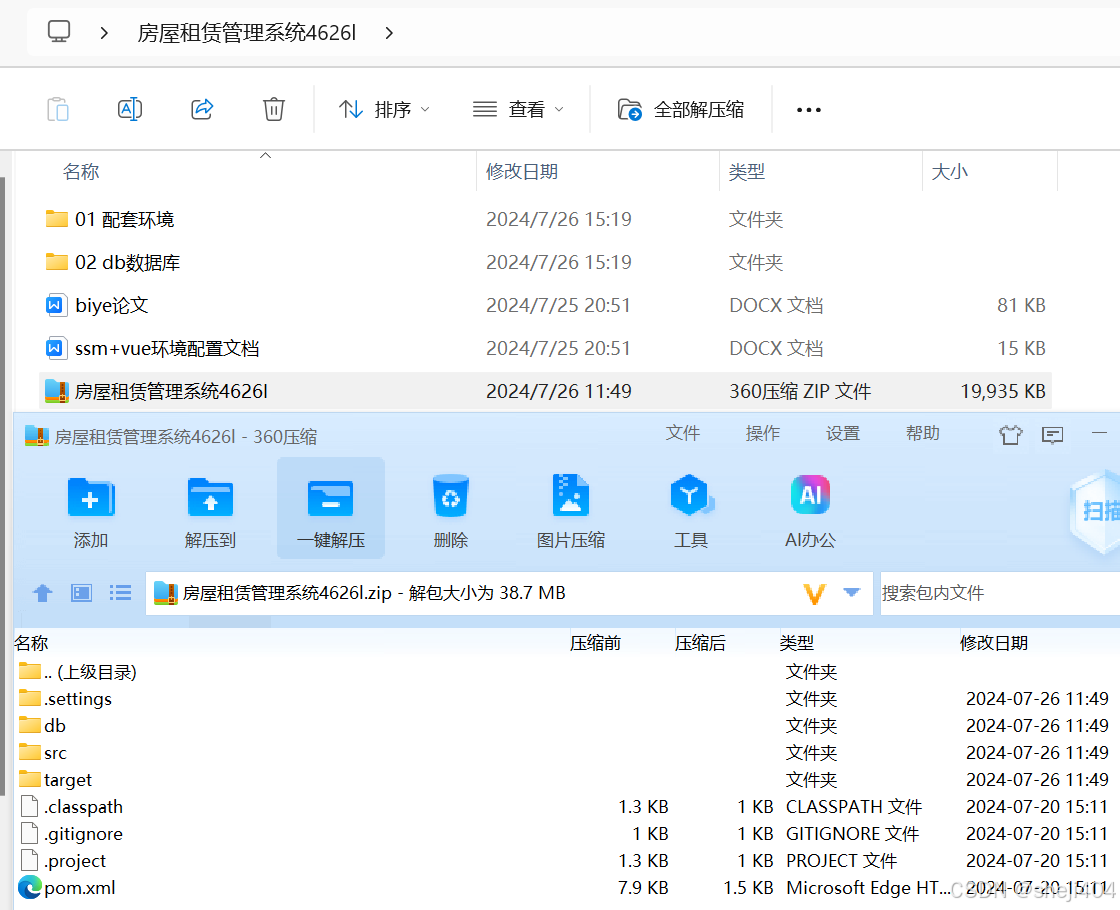The height and width of the screenshot is (910, 1120).
Task: Open the 图片压缩 image compression tool
Action: click(571, 508)
